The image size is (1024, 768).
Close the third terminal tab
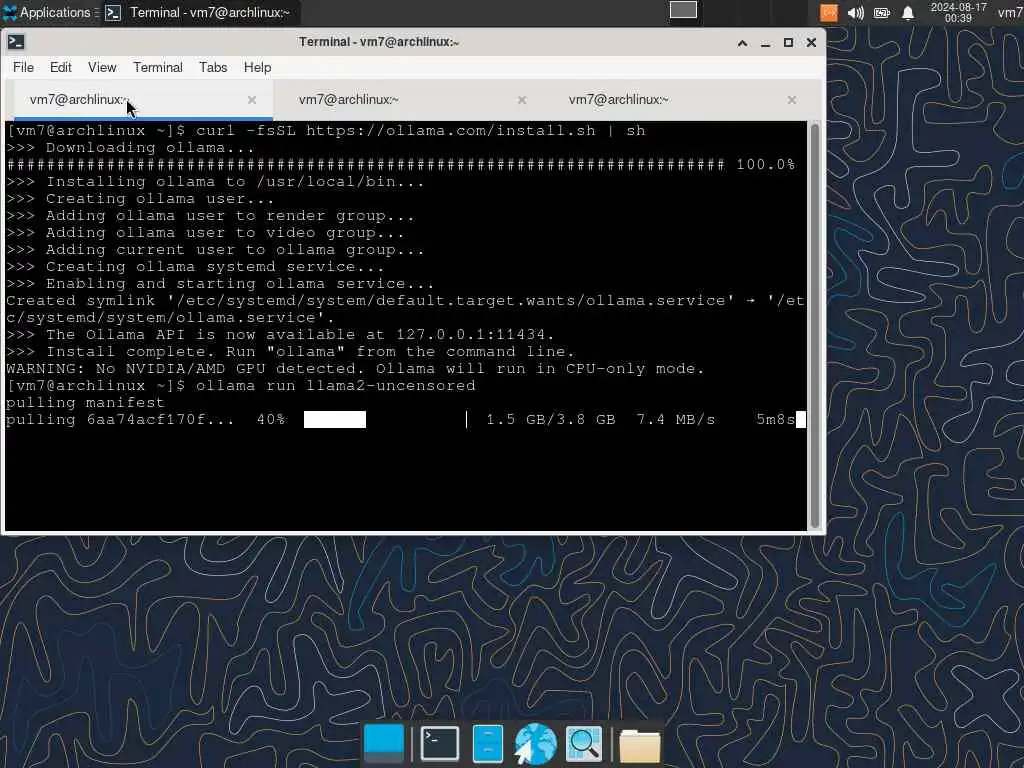792,100
